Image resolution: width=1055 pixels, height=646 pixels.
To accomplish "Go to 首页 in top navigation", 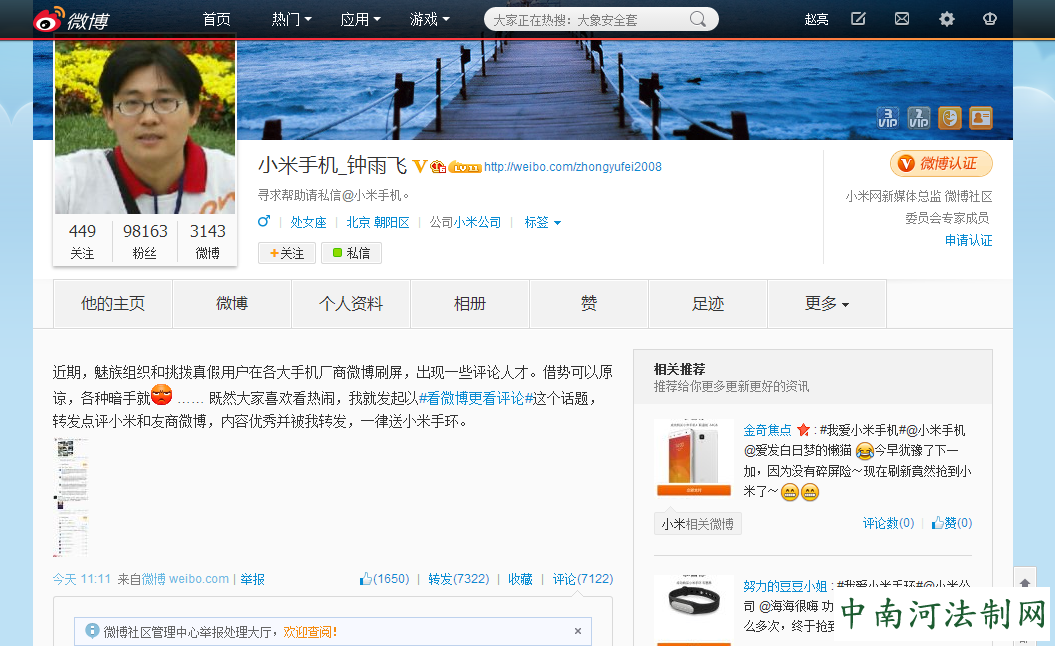I will coord(217,20).
